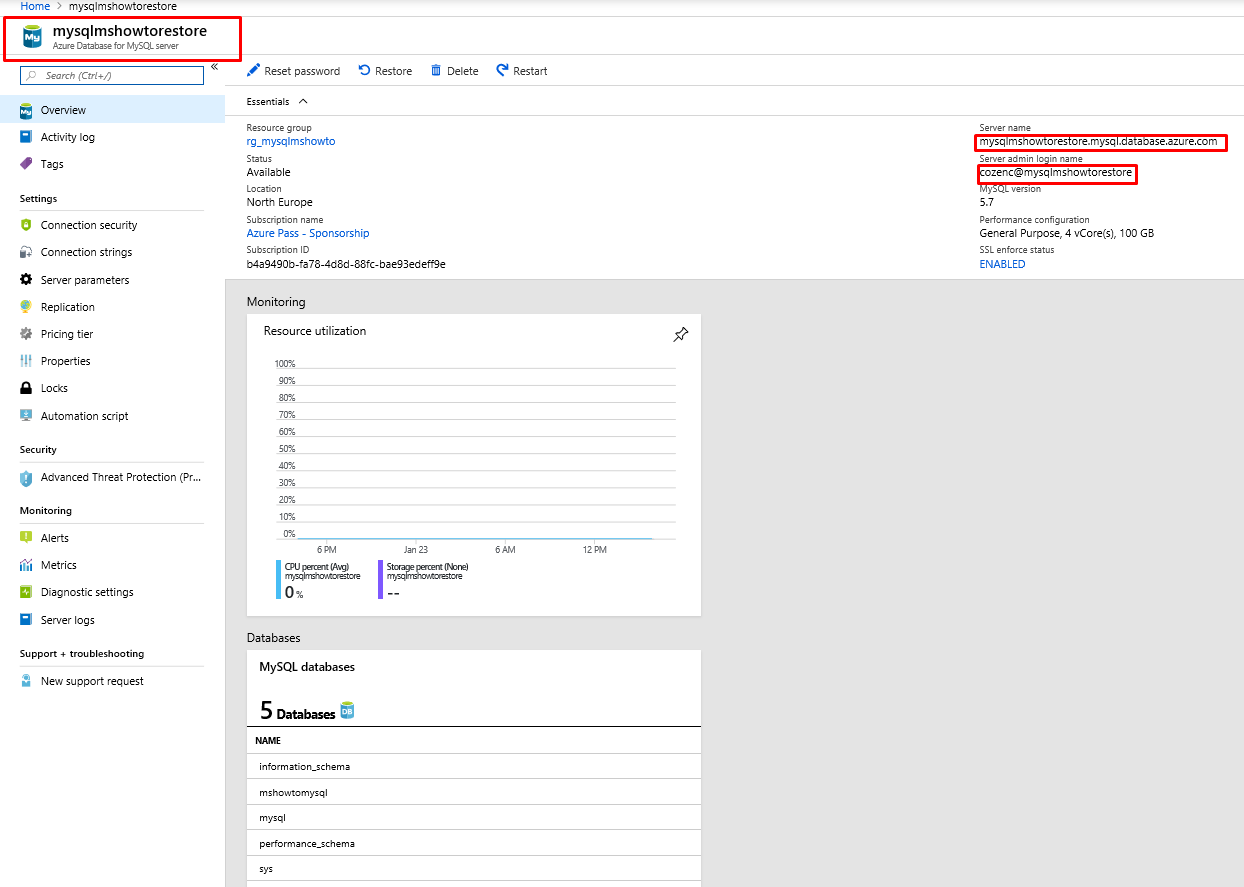The image size is (1244, 887).
Task: Click the Connection security shield icon
Action: 26,225
